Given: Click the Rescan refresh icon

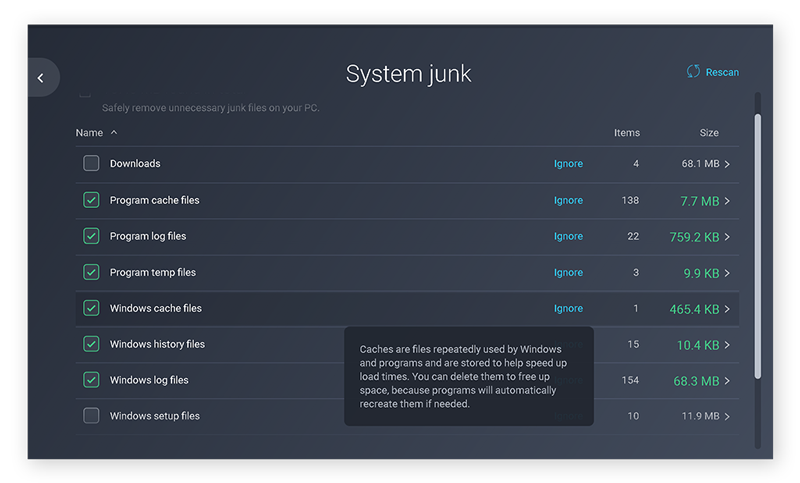Looking at the screenshot, I should coord(693,72).
